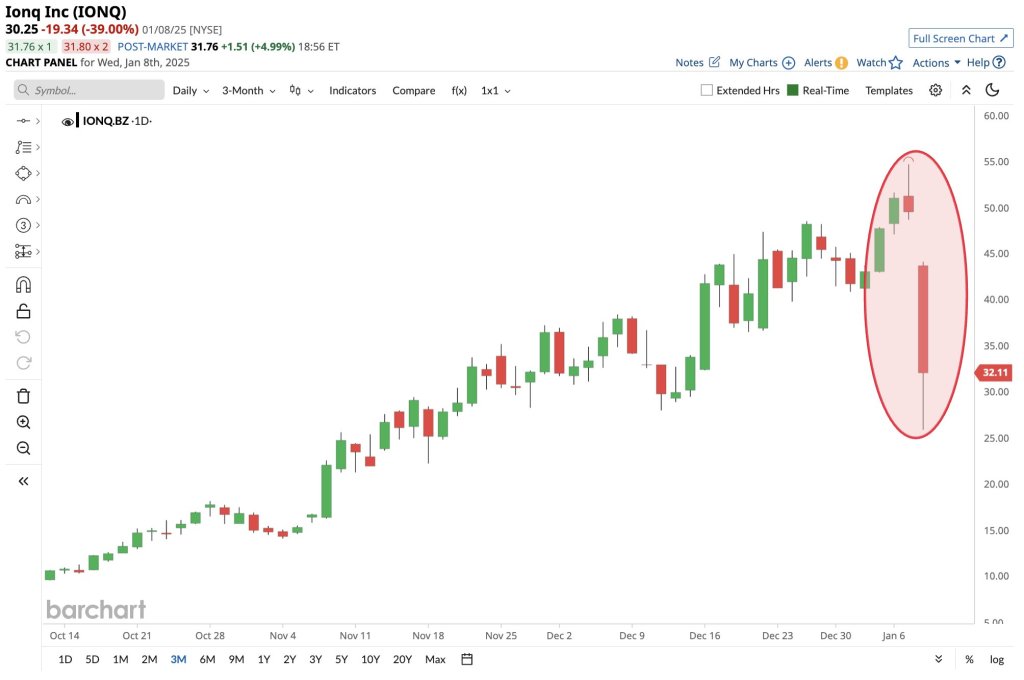Open the Templates button
The width and height of the screenshot is (1024, 680).
click(x=889, y=90)
